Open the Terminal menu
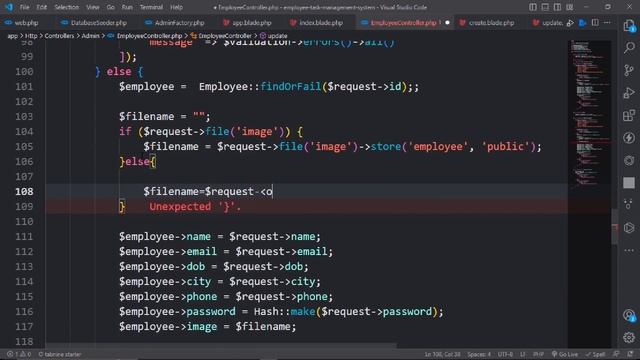Image resolution: width=640 pixels, height=360 pixels. point(151,7)
